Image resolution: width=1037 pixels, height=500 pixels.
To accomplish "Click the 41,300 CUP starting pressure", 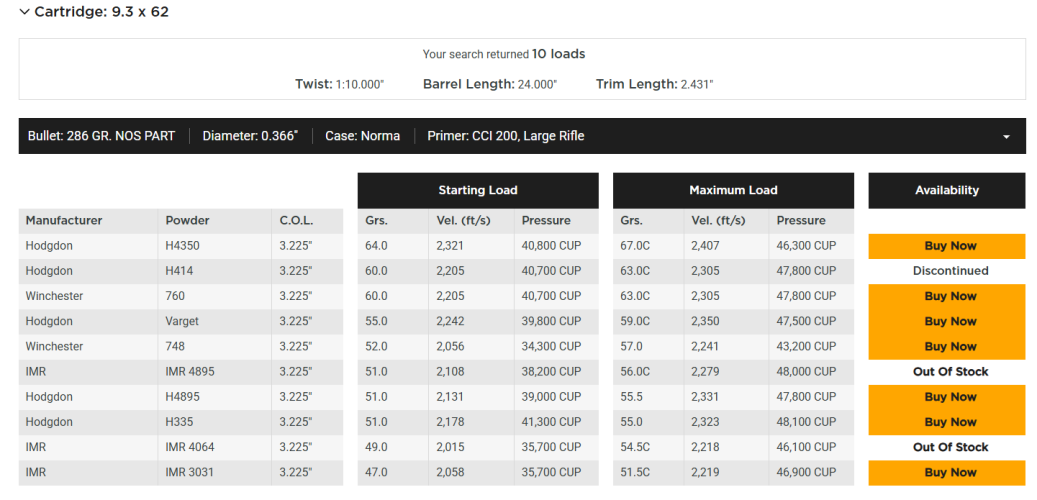I will pyautogui.click(x=552, y=422).
